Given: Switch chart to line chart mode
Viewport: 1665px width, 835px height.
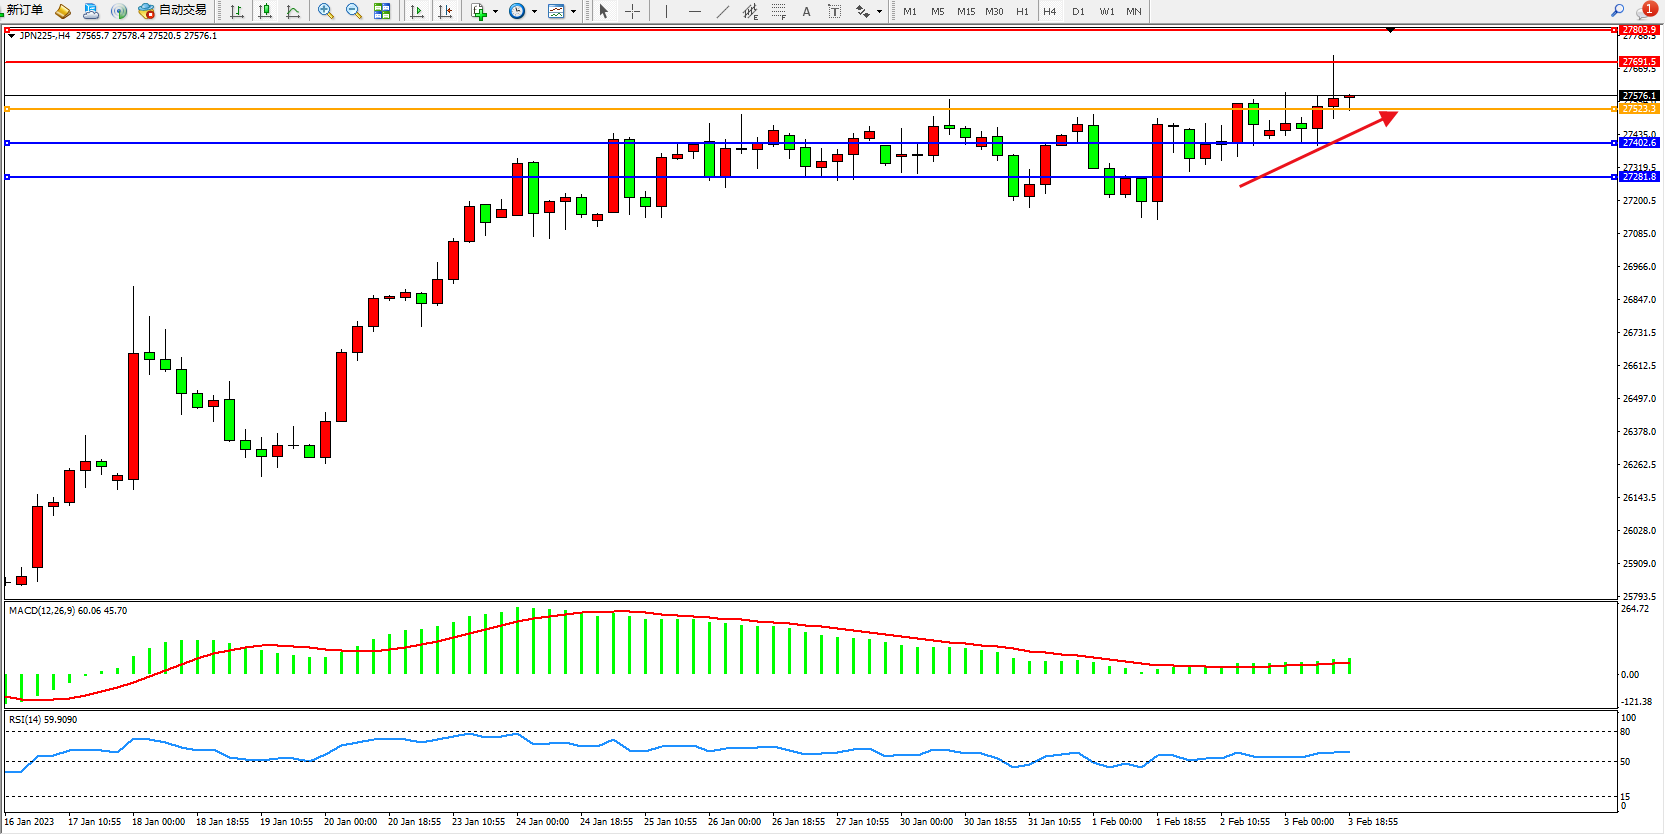Looking at the screenshot, I should coord(293,11).
